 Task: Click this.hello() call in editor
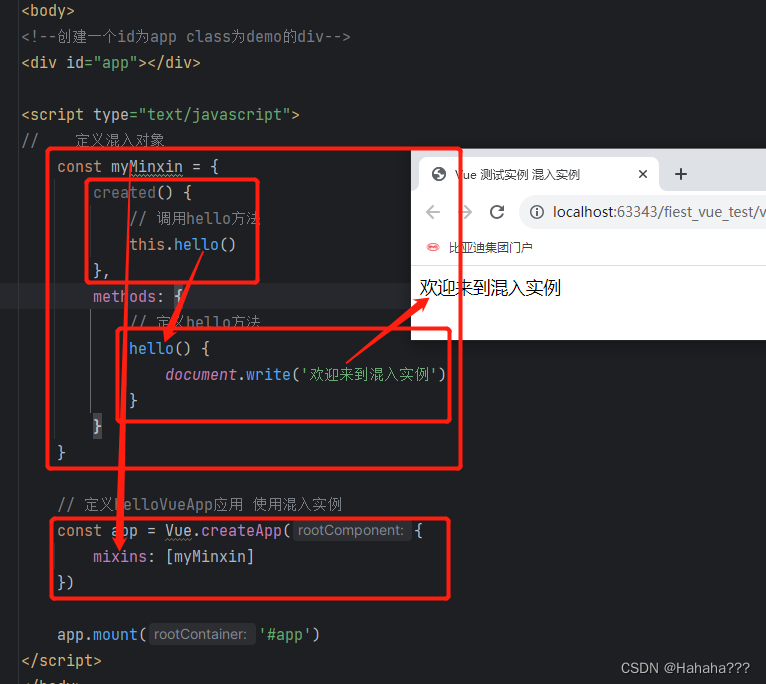(x=183, y=244)
